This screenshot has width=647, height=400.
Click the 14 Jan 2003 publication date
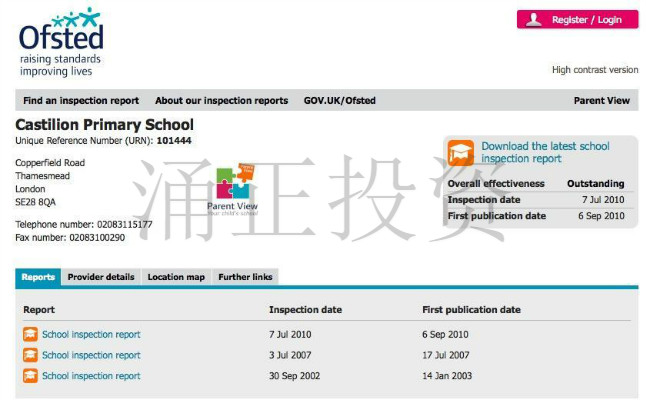[447, 376]
